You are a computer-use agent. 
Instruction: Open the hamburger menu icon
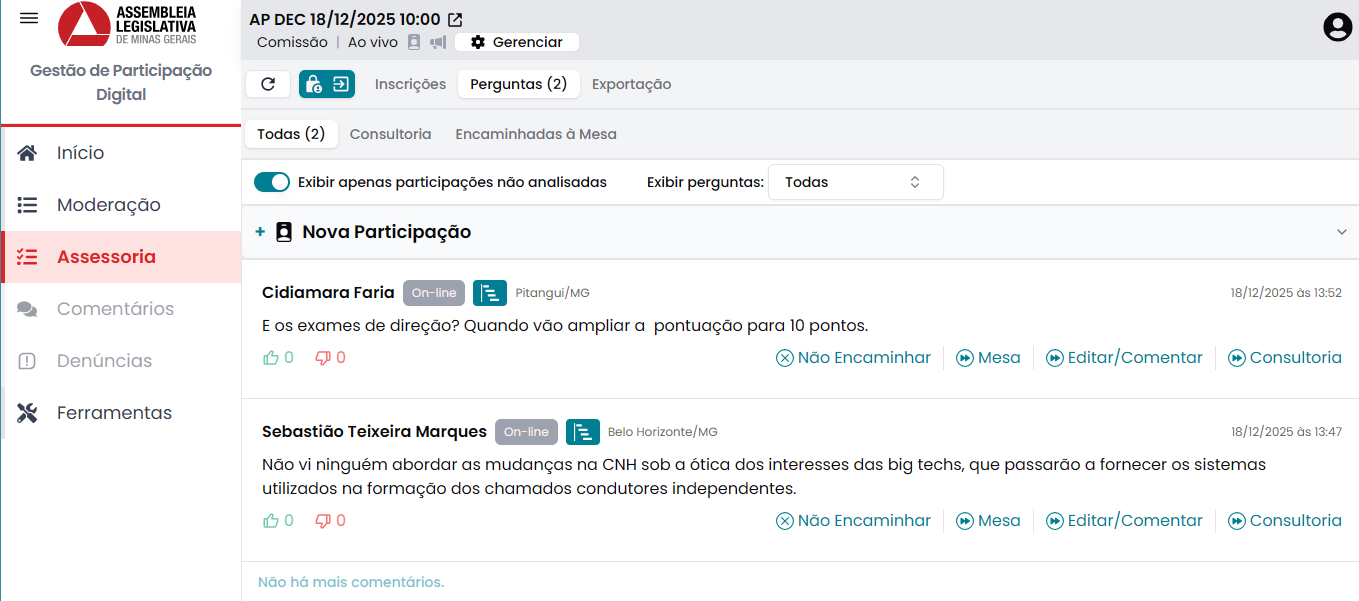[29, 19]
